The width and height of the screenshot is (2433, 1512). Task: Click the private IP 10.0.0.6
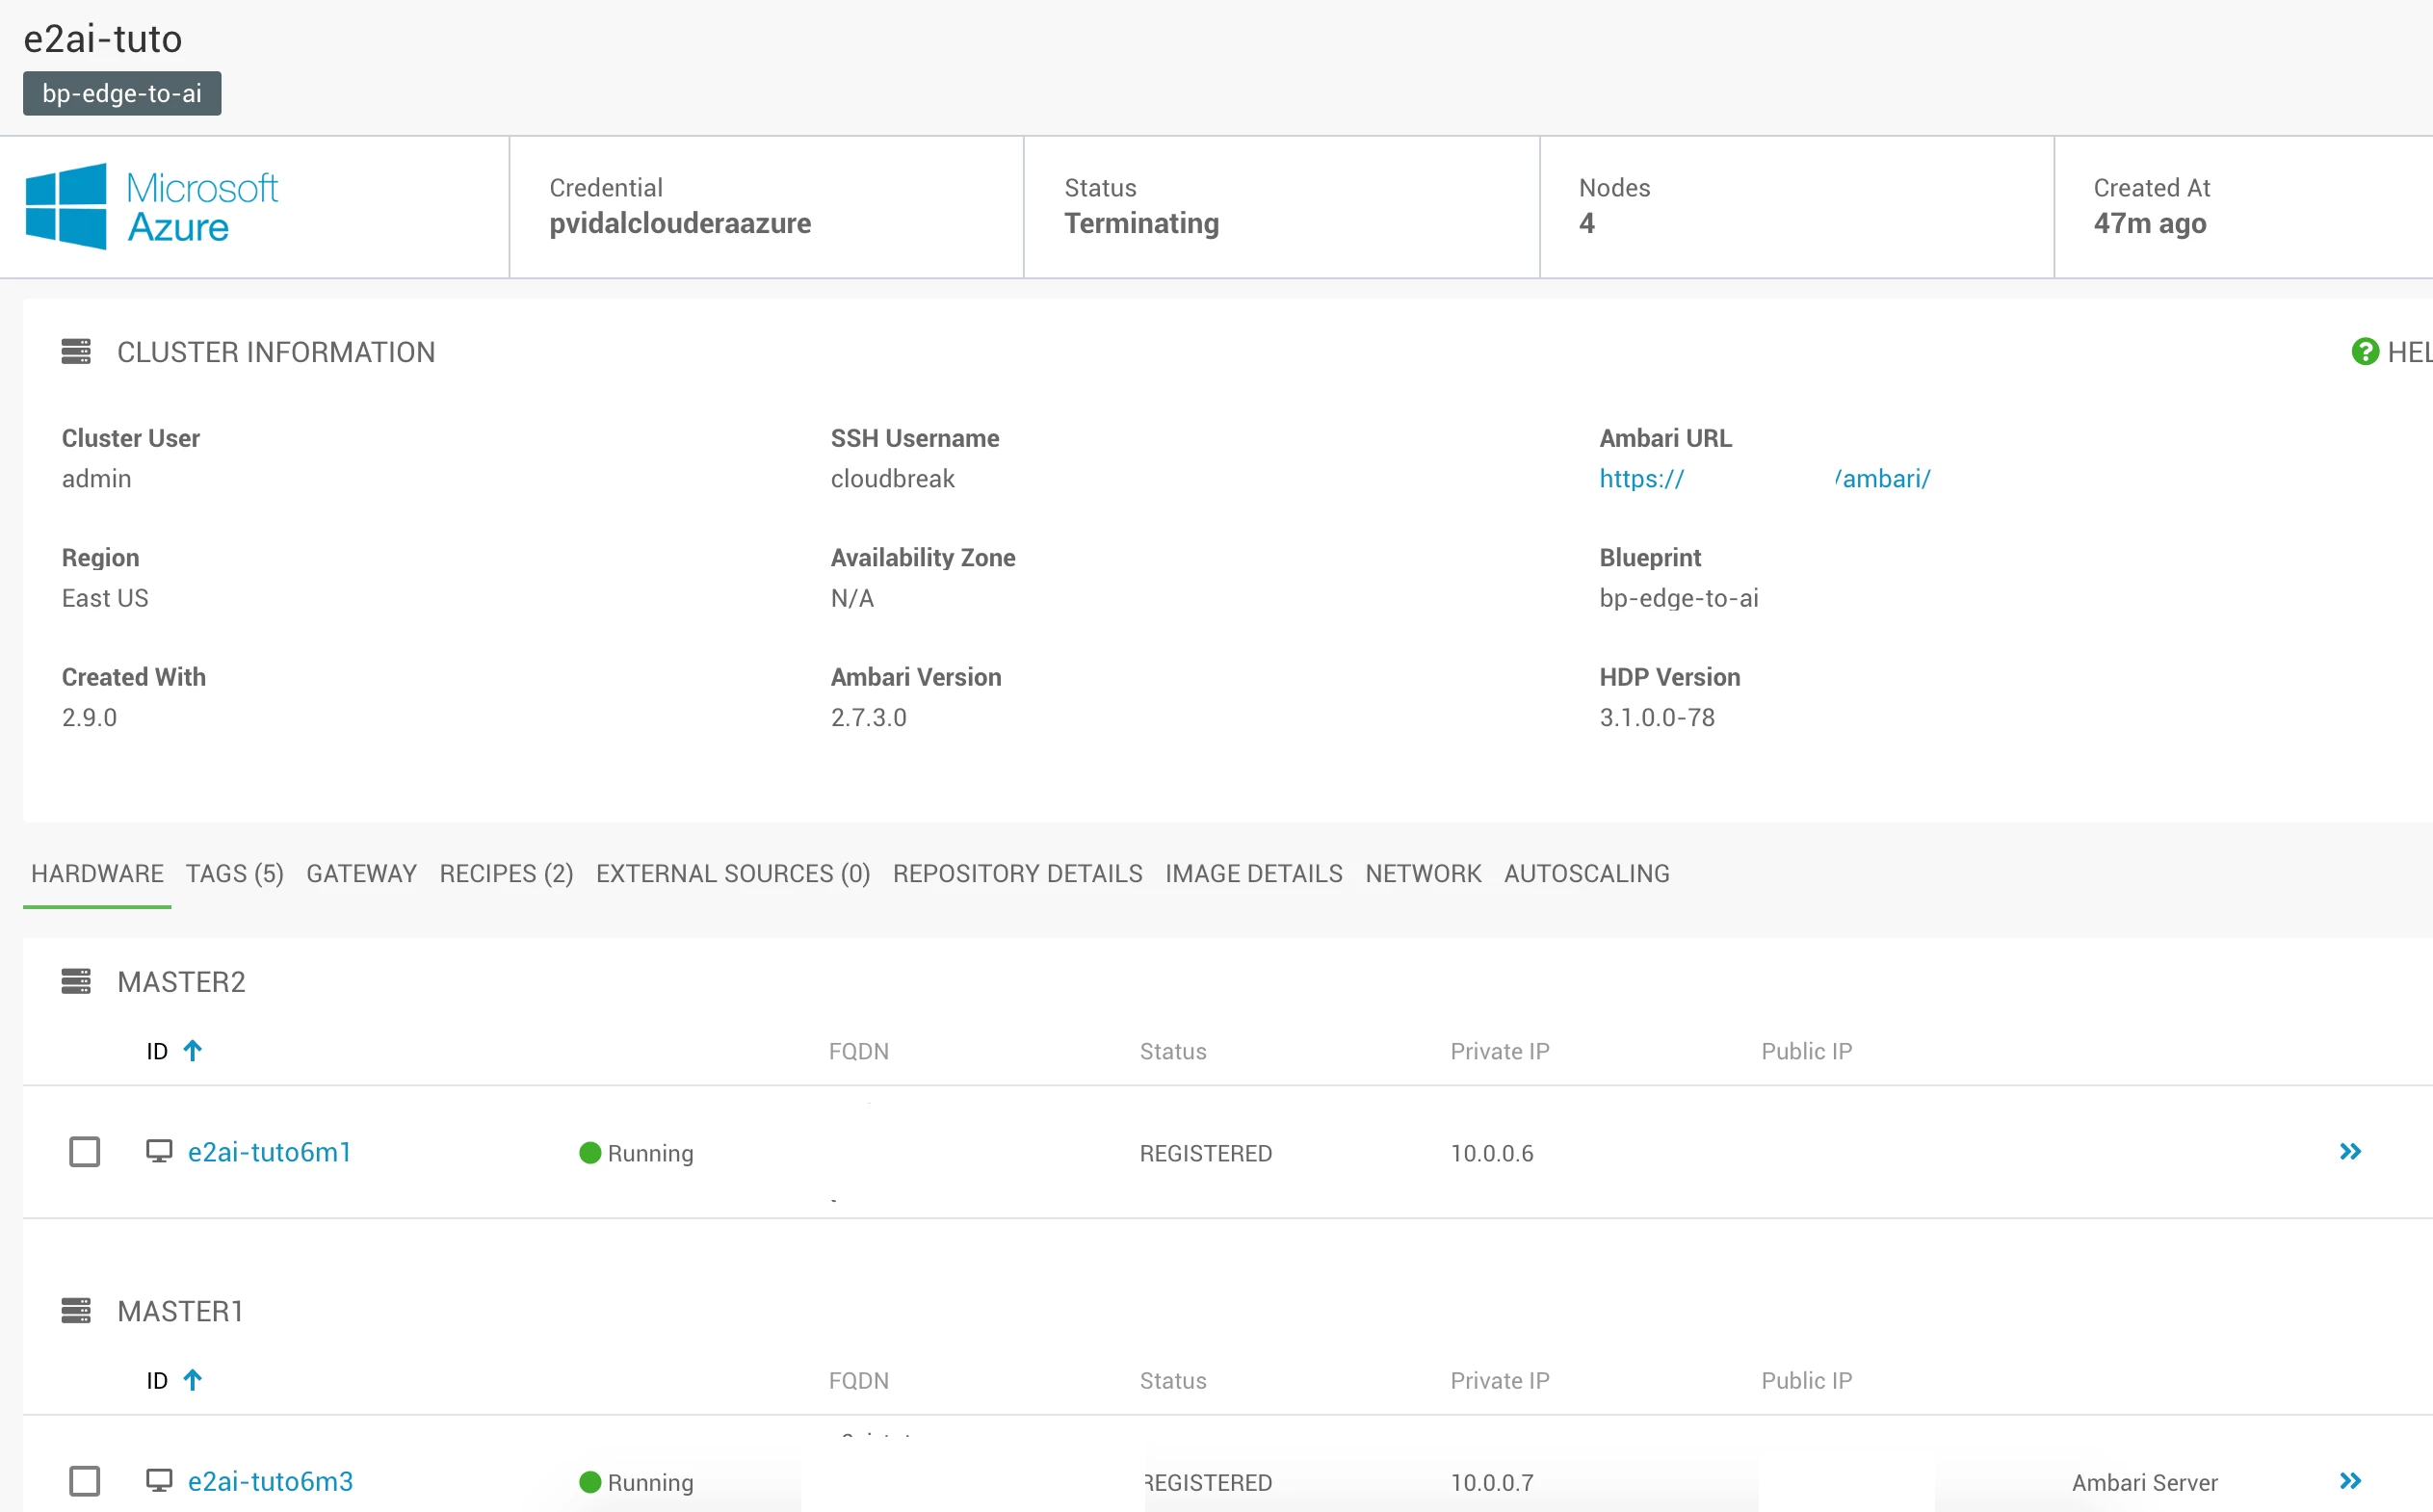tap(1492, 1153)
